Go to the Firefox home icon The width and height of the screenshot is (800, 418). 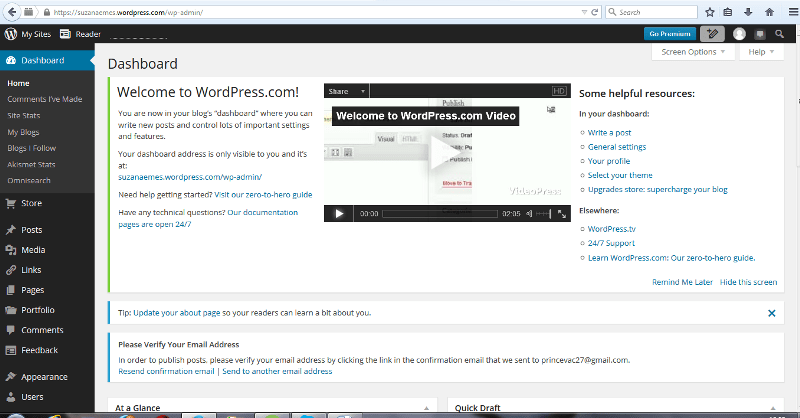[769, 12]
